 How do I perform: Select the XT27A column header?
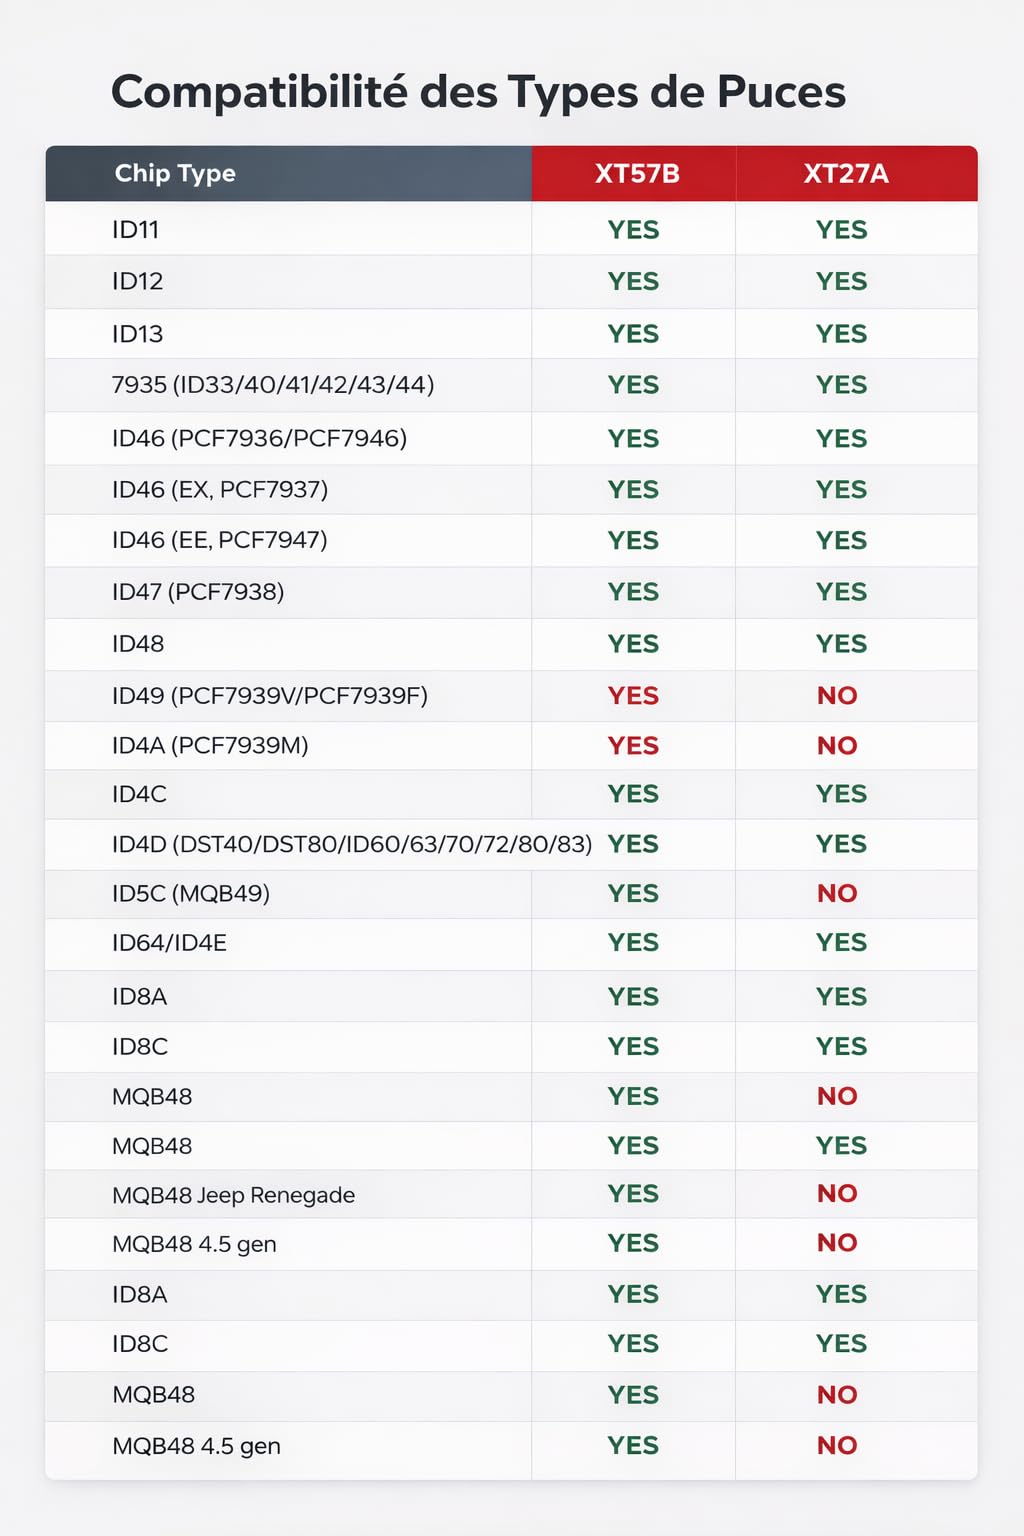click(x=846, y=173)
